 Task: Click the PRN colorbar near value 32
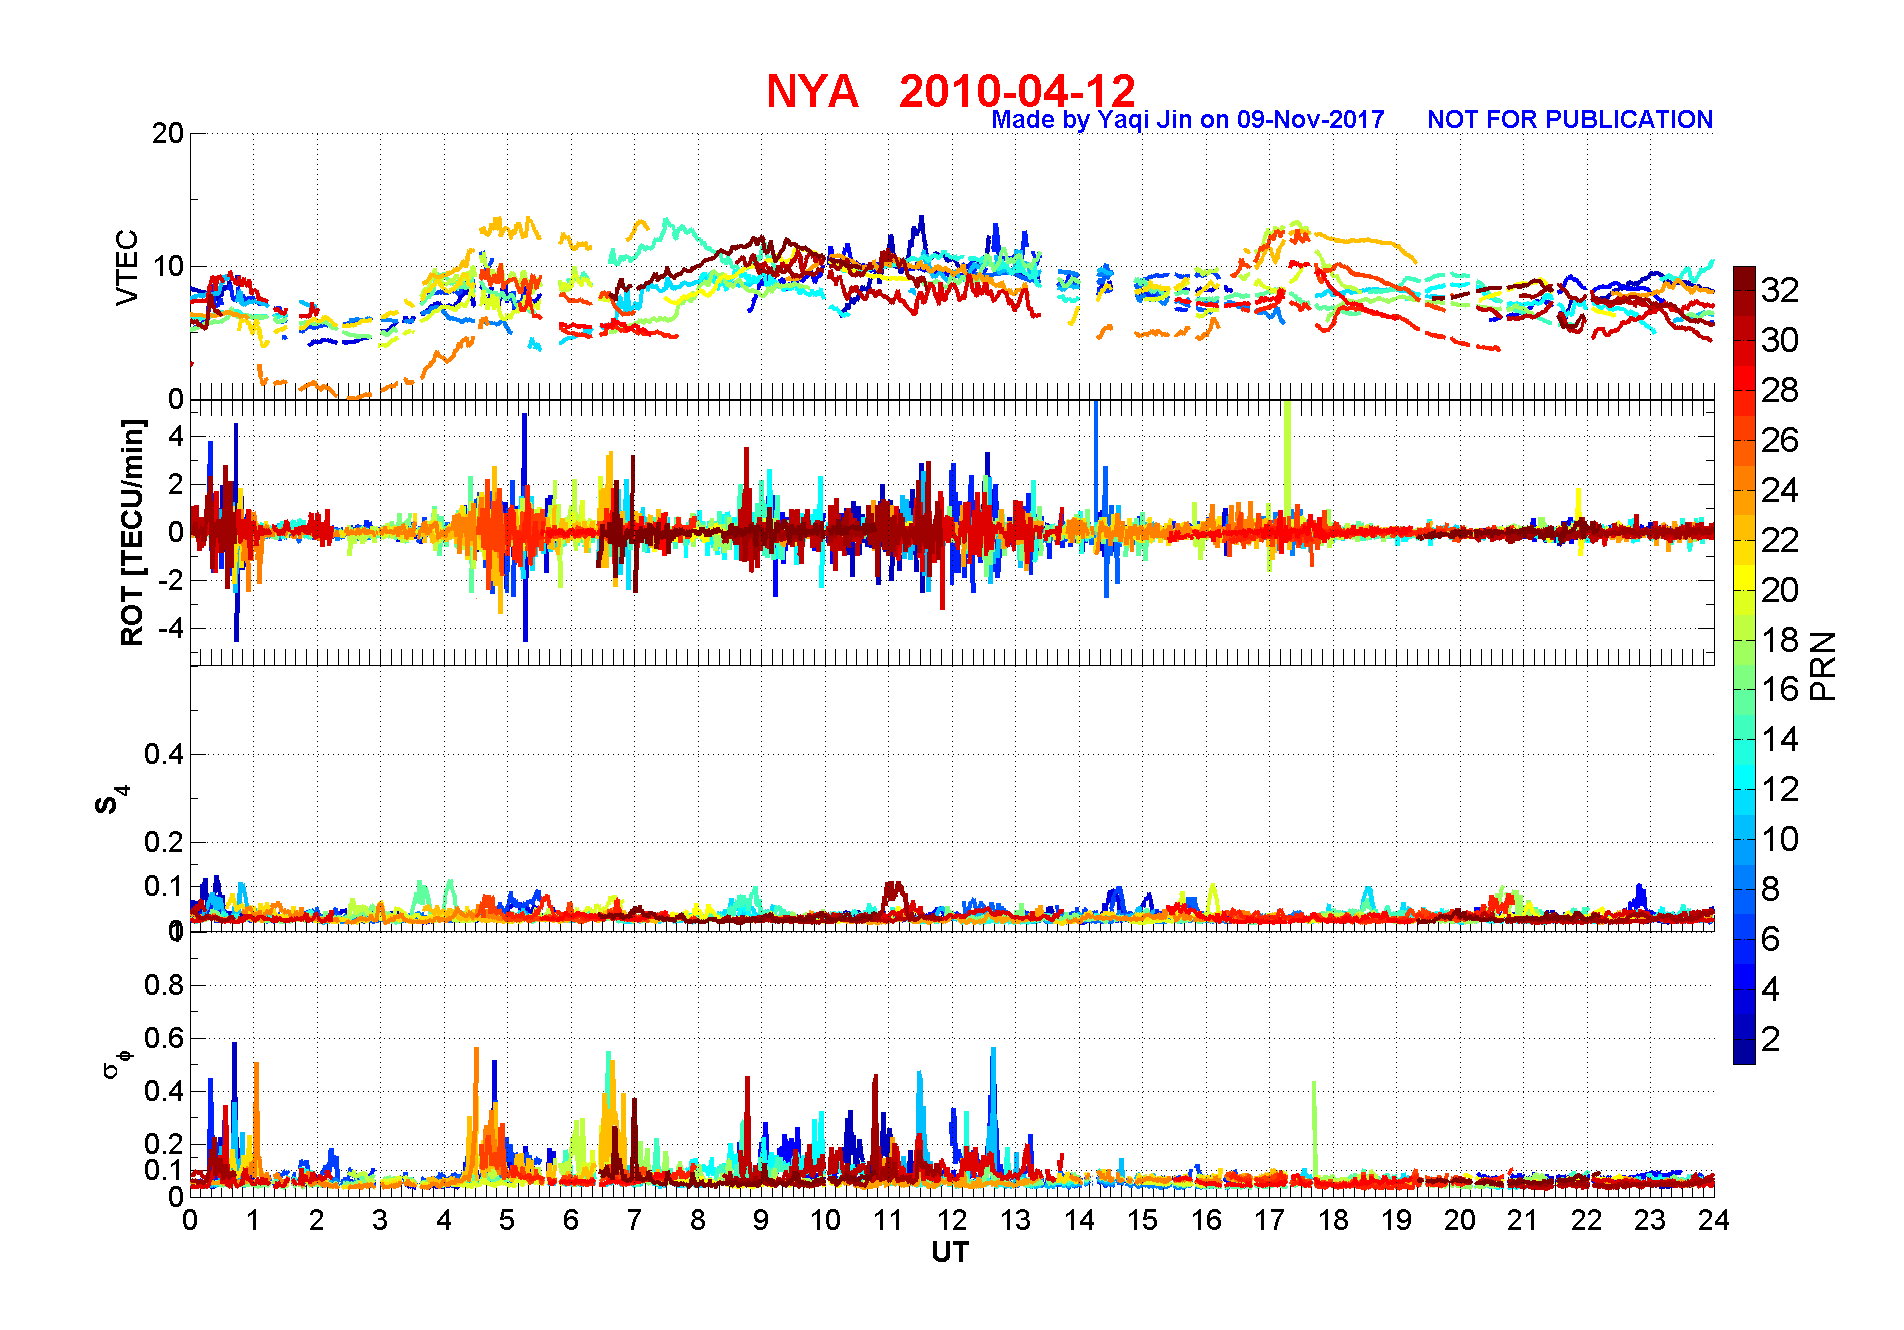point(1744,290)
